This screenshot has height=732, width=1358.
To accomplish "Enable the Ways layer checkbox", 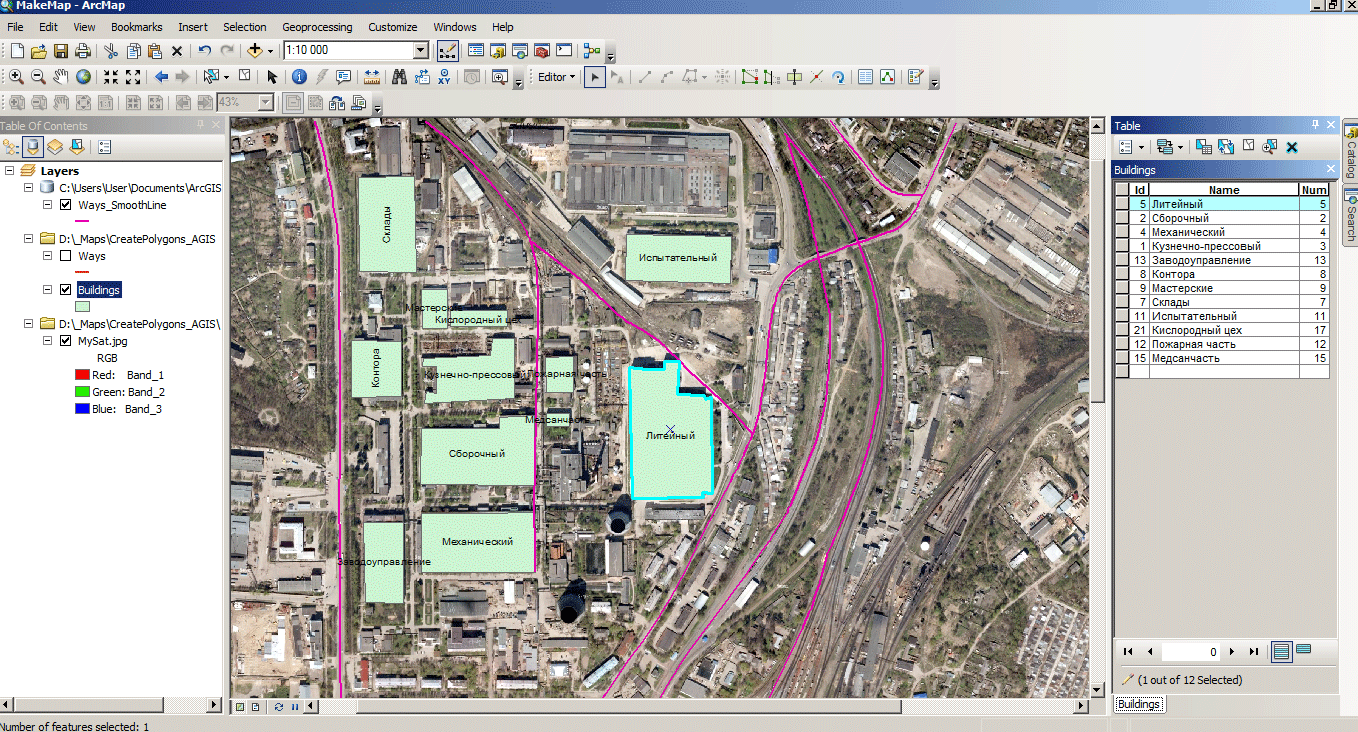I will point(66,256).
